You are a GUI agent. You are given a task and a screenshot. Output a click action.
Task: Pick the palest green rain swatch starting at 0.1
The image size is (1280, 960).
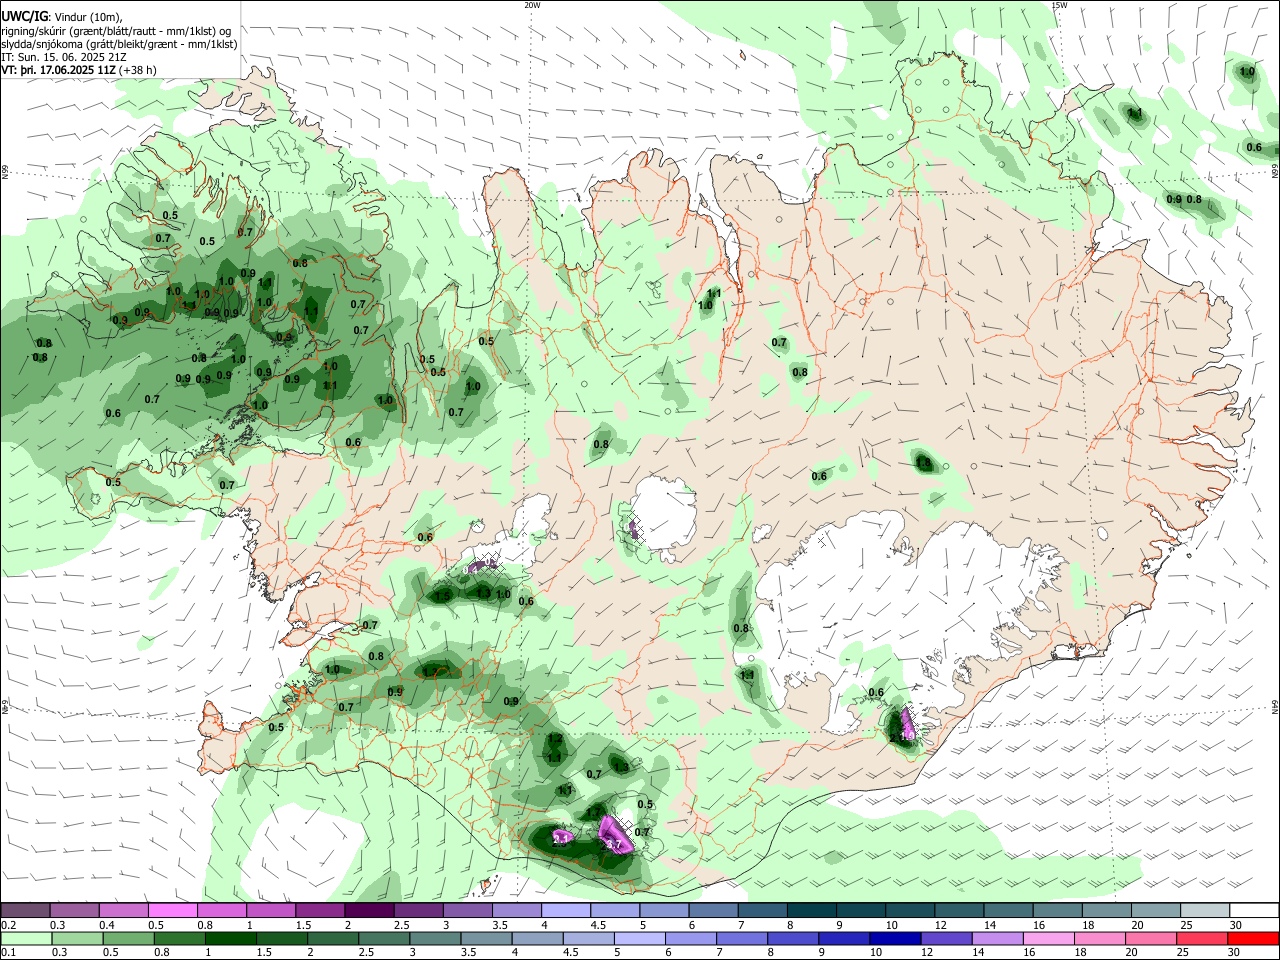click(x=25, y=938)
